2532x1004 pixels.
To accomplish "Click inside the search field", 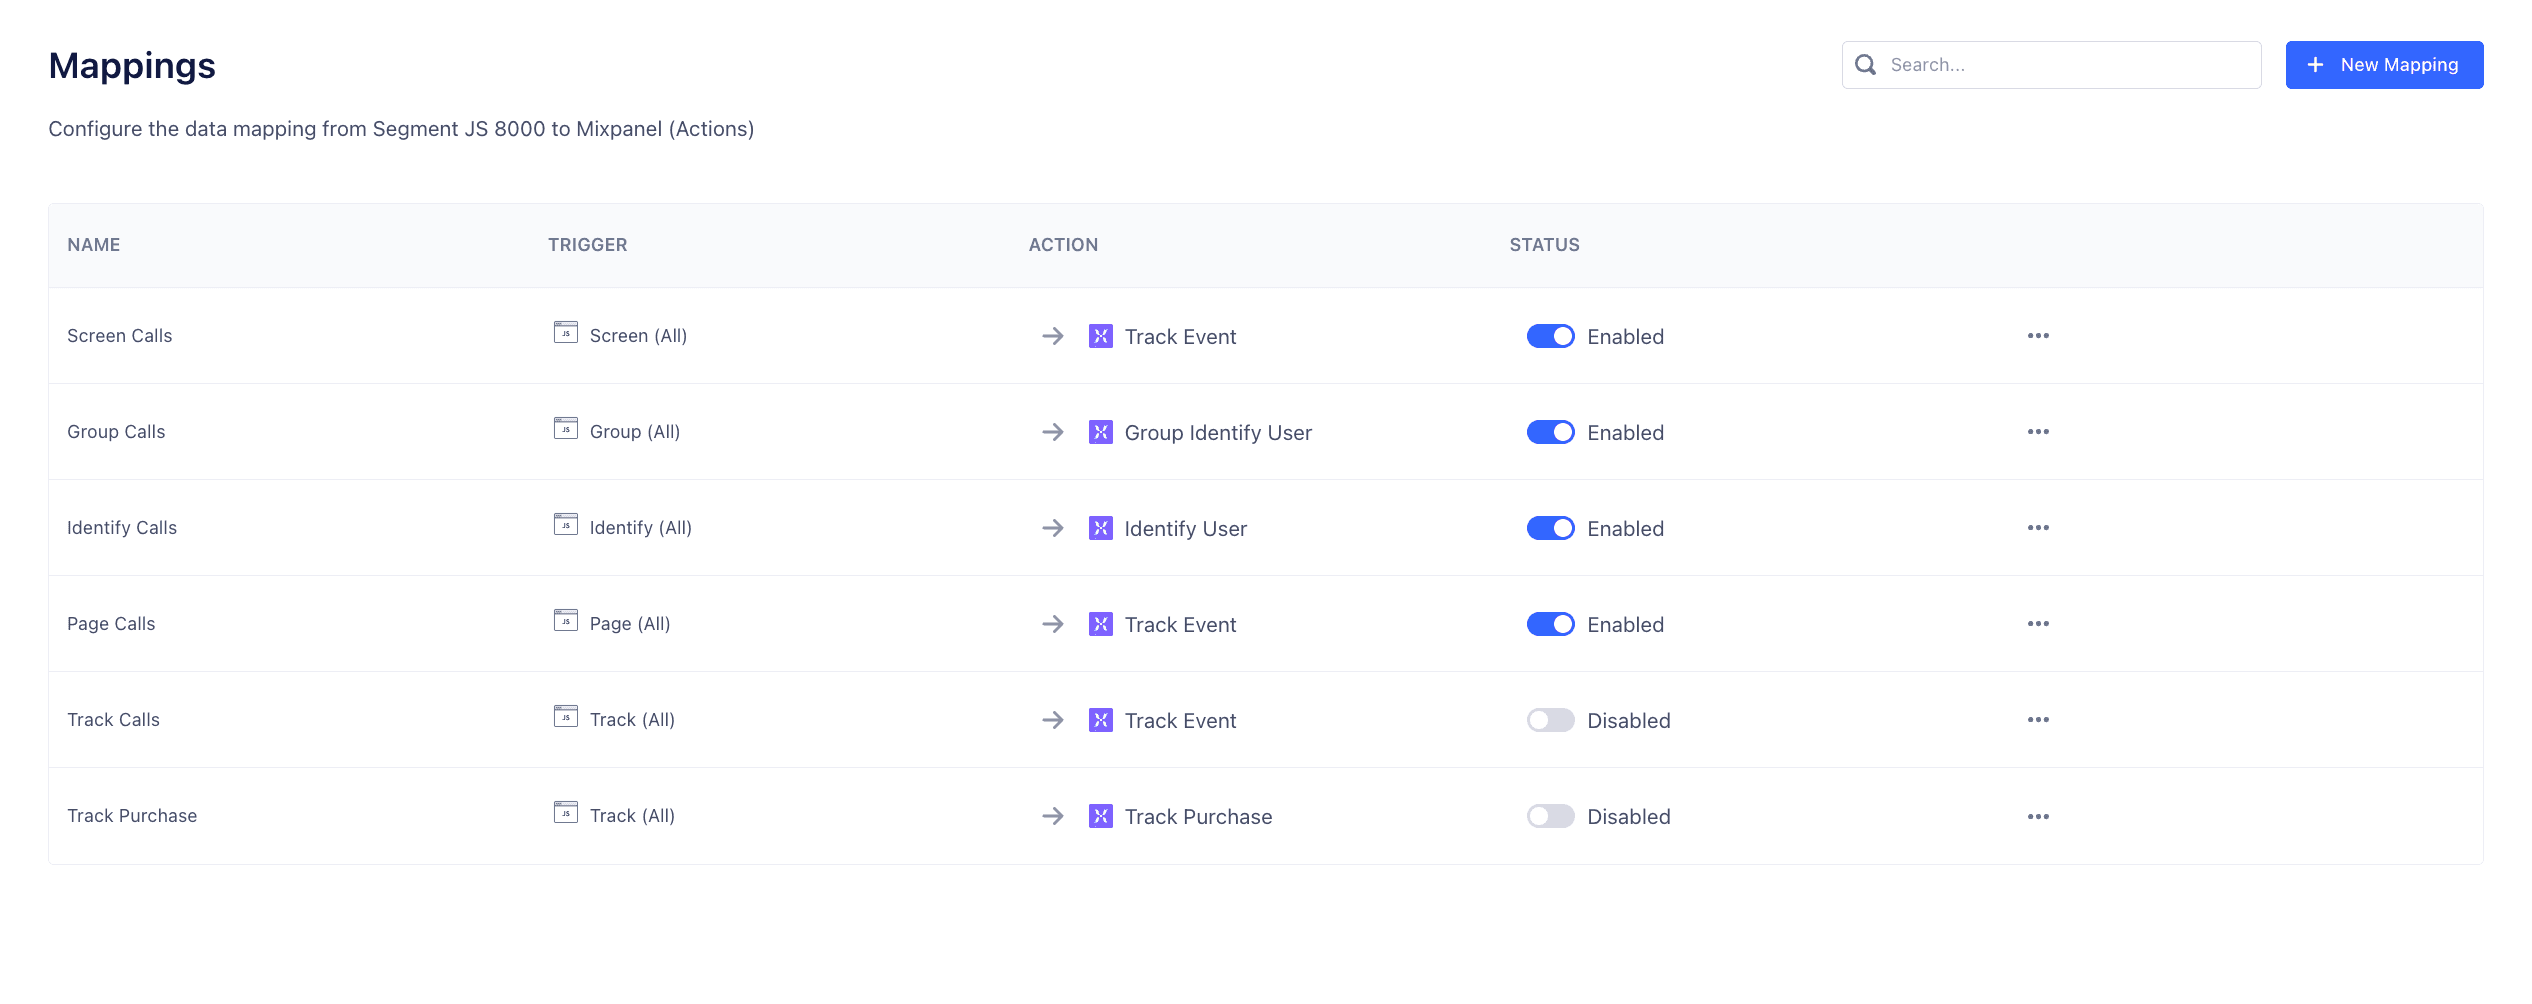I will 2050,64.
